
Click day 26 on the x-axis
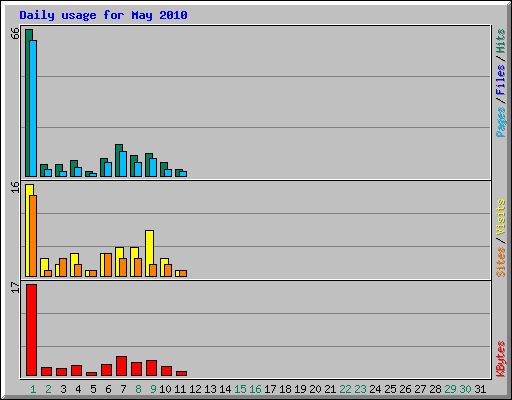[405, 389]
